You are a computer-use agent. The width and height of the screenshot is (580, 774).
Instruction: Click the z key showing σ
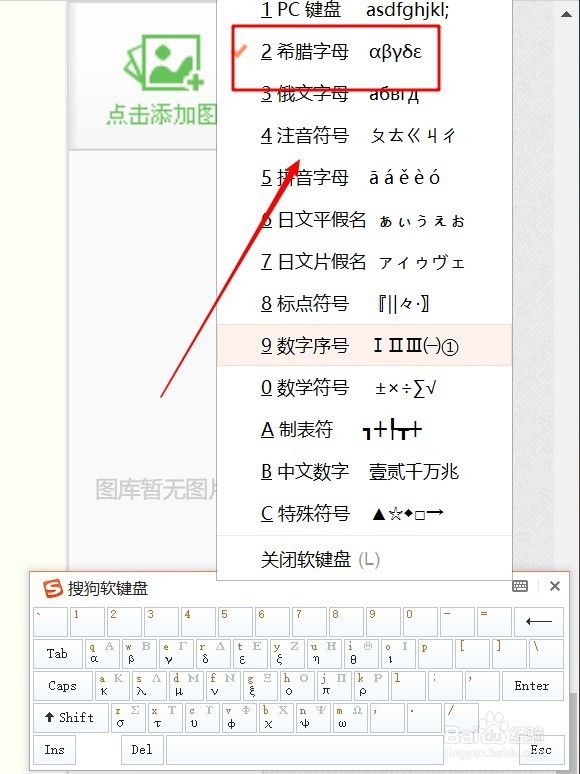coord(128,717)
